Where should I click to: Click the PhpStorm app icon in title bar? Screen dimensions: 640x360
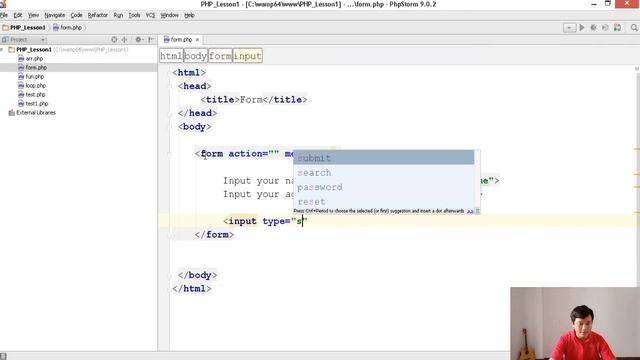coord(3,4)
